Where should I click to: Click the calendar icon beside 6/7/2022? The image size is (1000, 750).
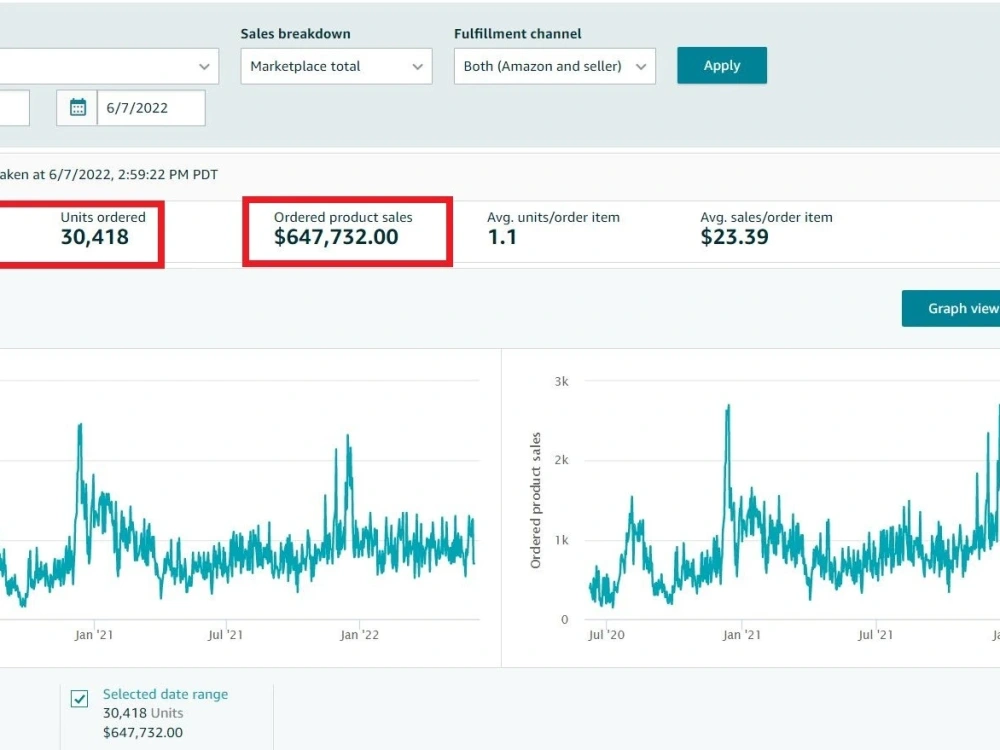tap(78, 107)
